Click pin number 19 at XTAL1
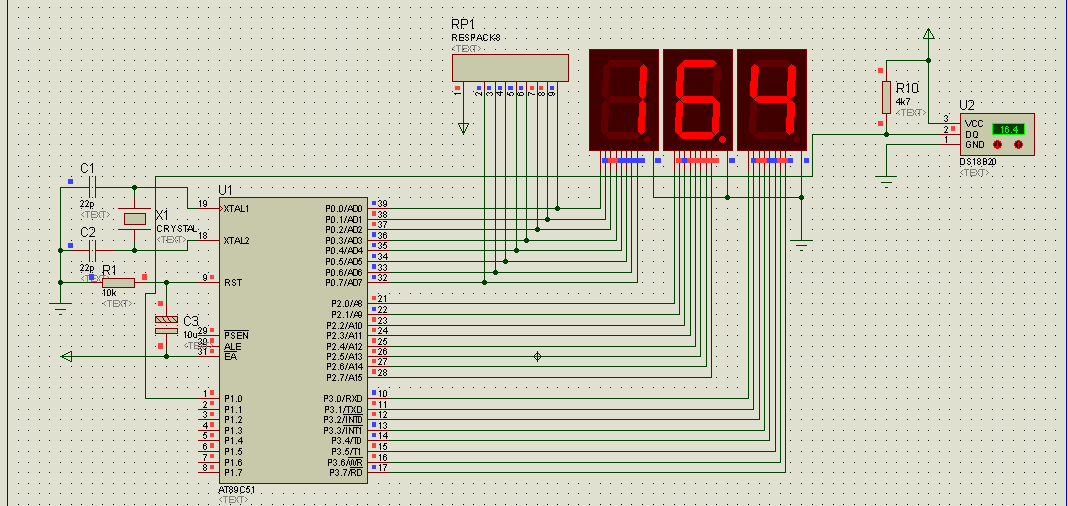 (203, 203)
